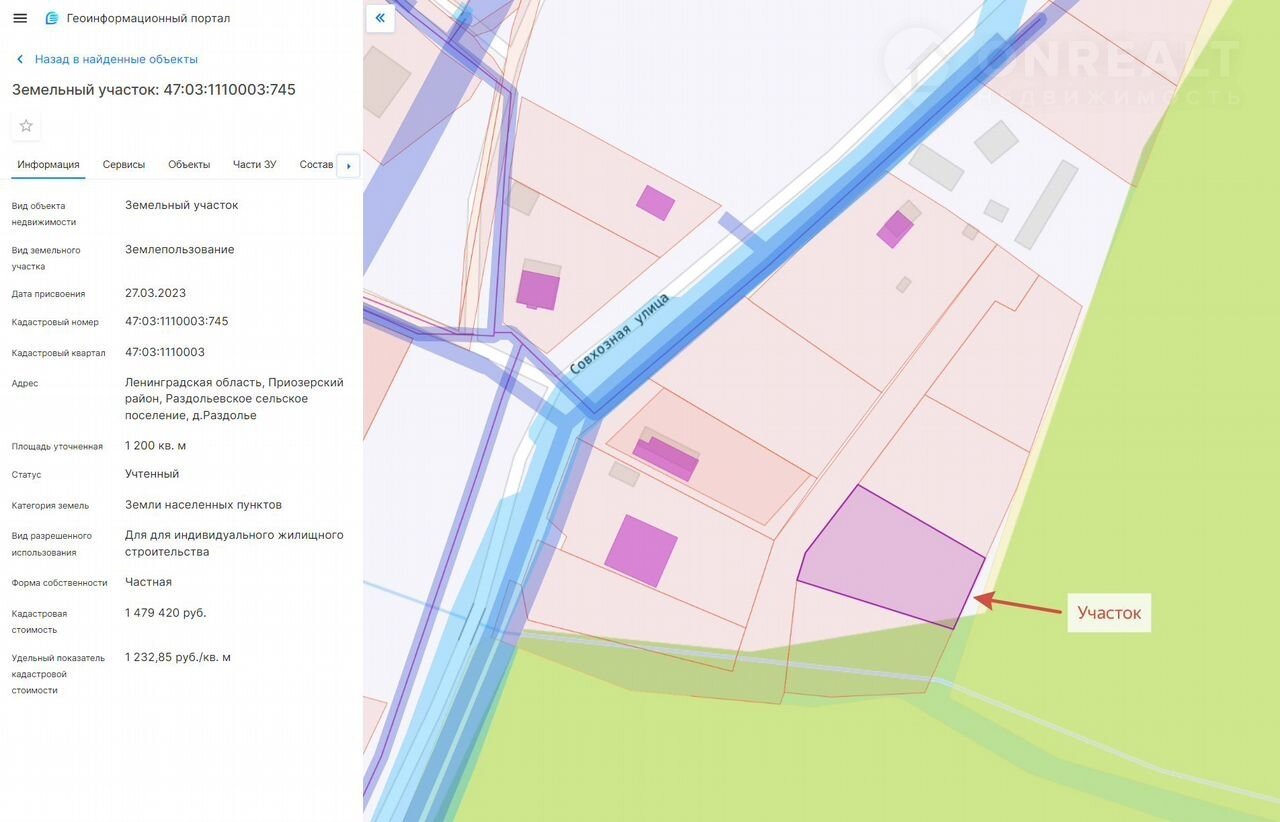Click the cadastral value 1 479 420 руб.
1280x822 pixels.
(x=166, y=612)
